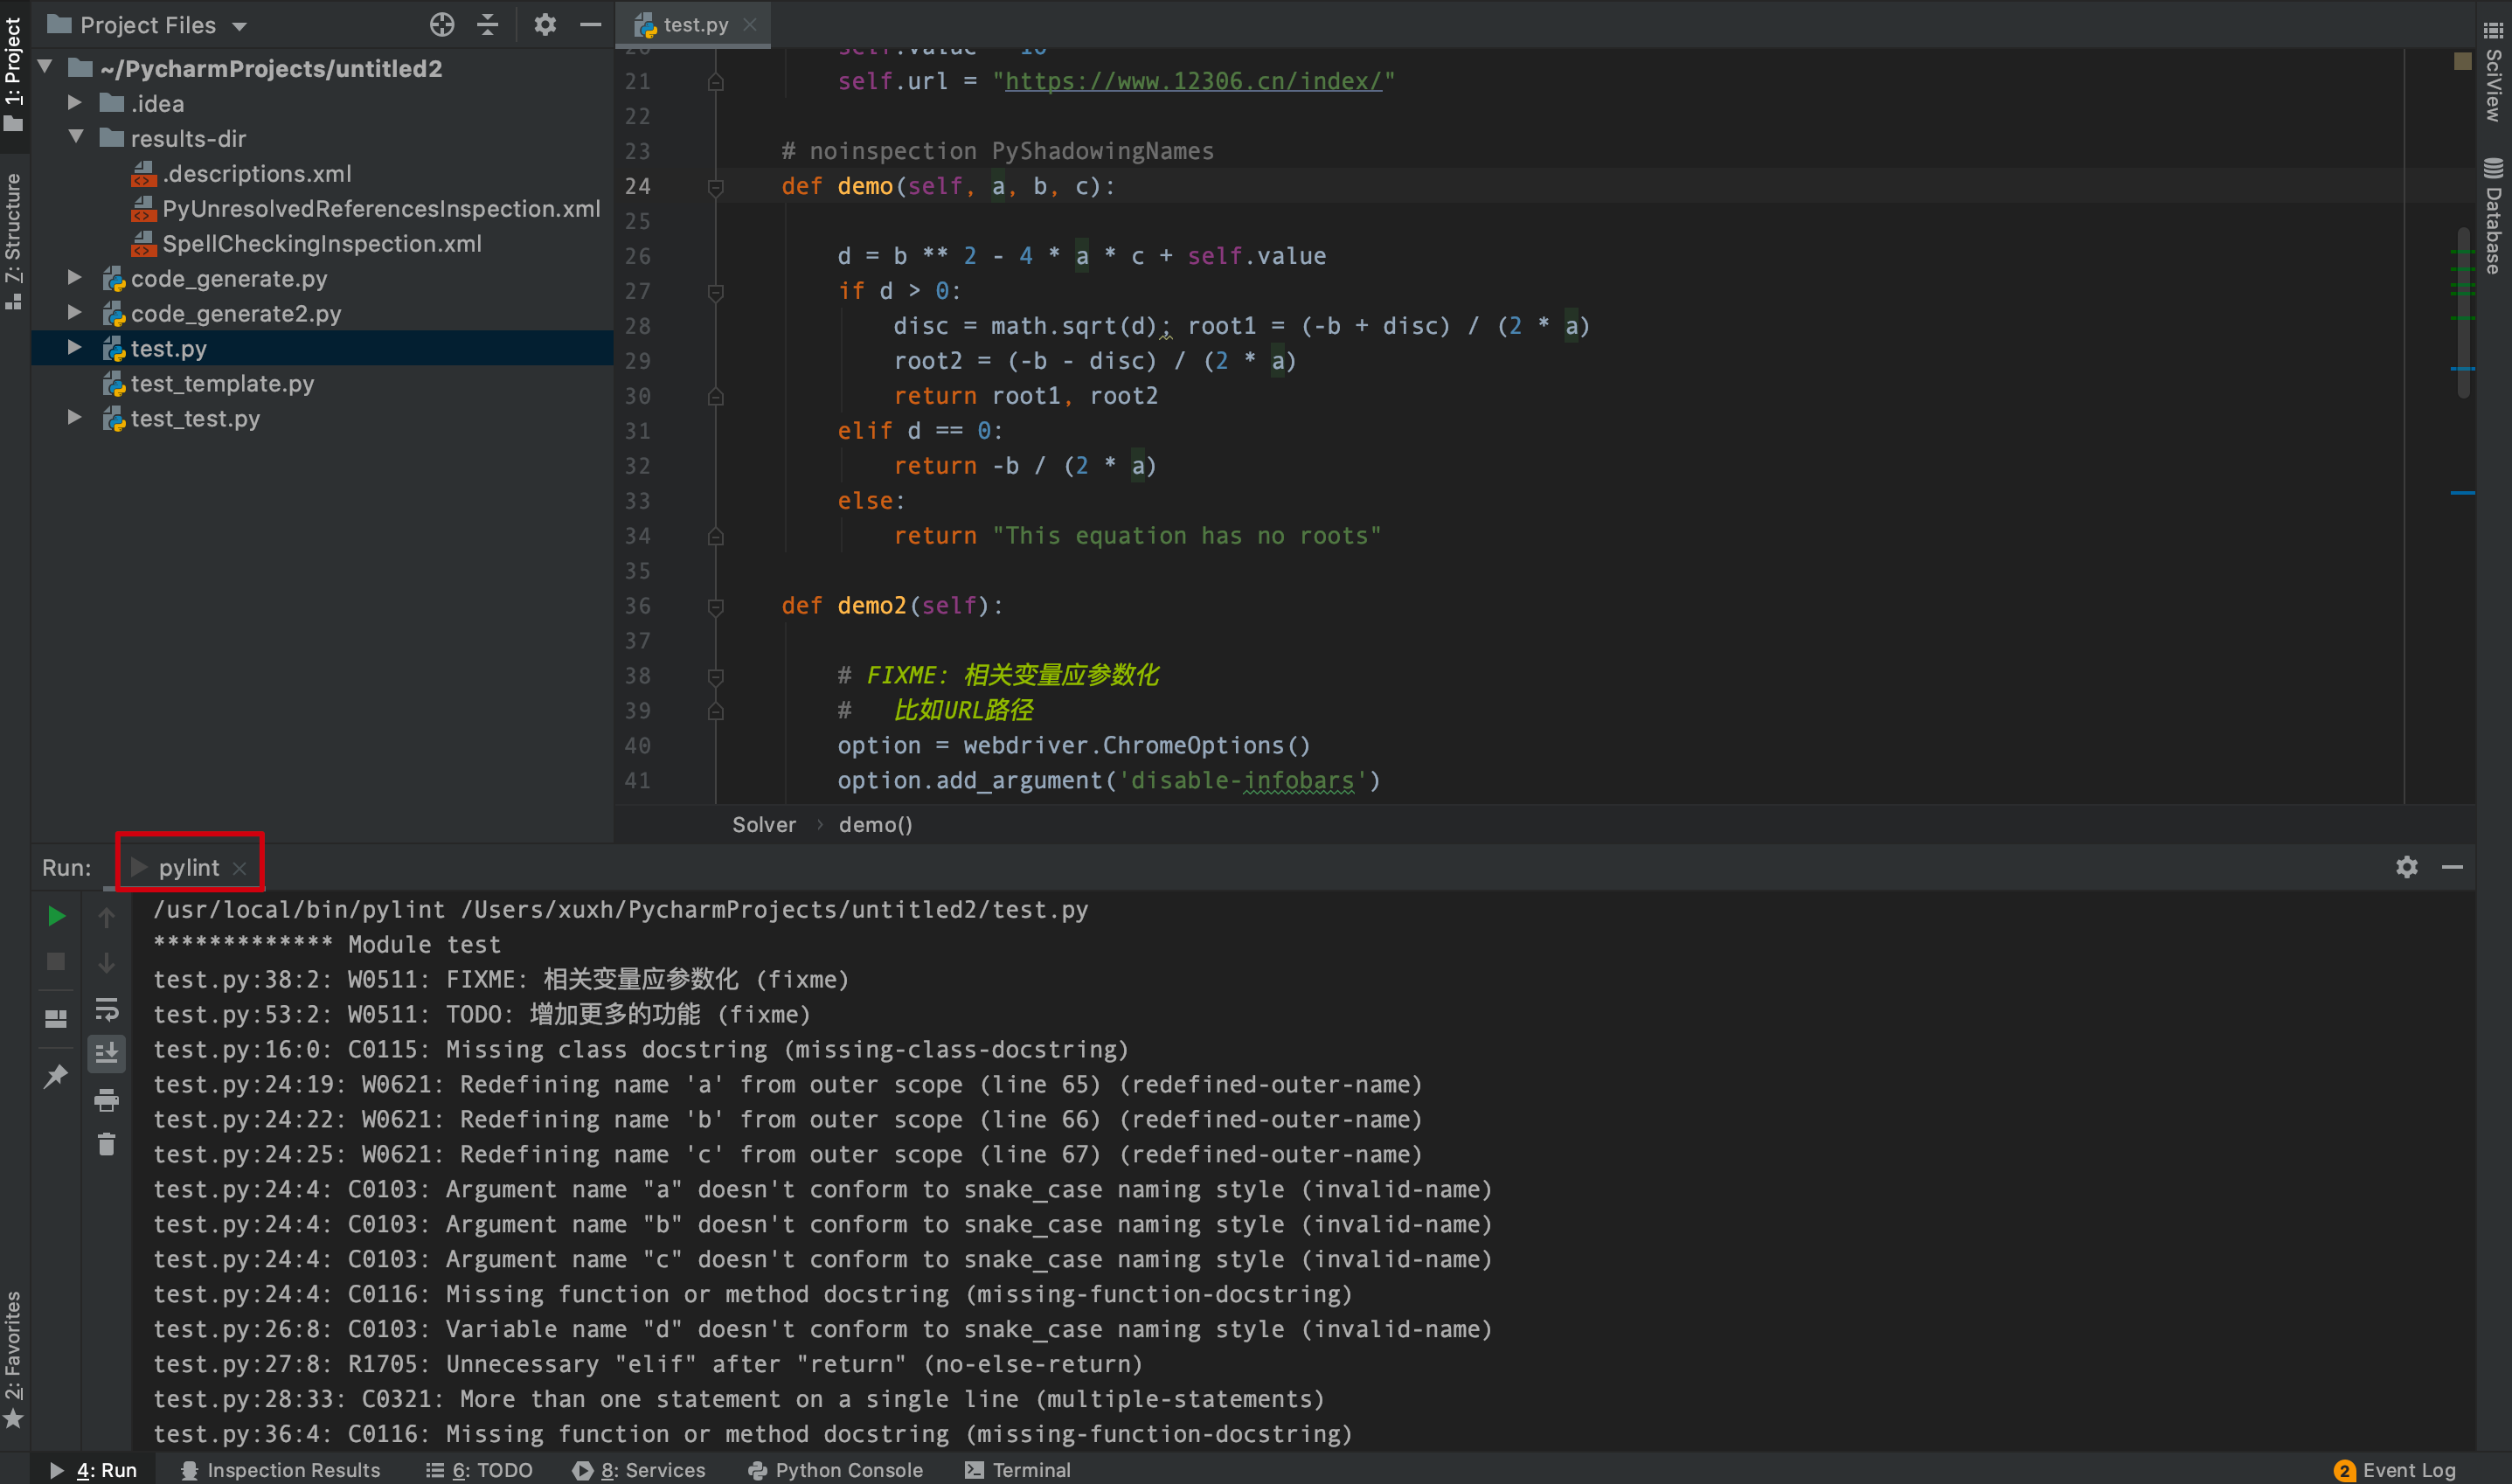Image resolution: width=2512 pixels, height=1484 pixels.
Task: Toggle the 1: Project side tab
Action: pyautogui.click(x=13, y=75)
